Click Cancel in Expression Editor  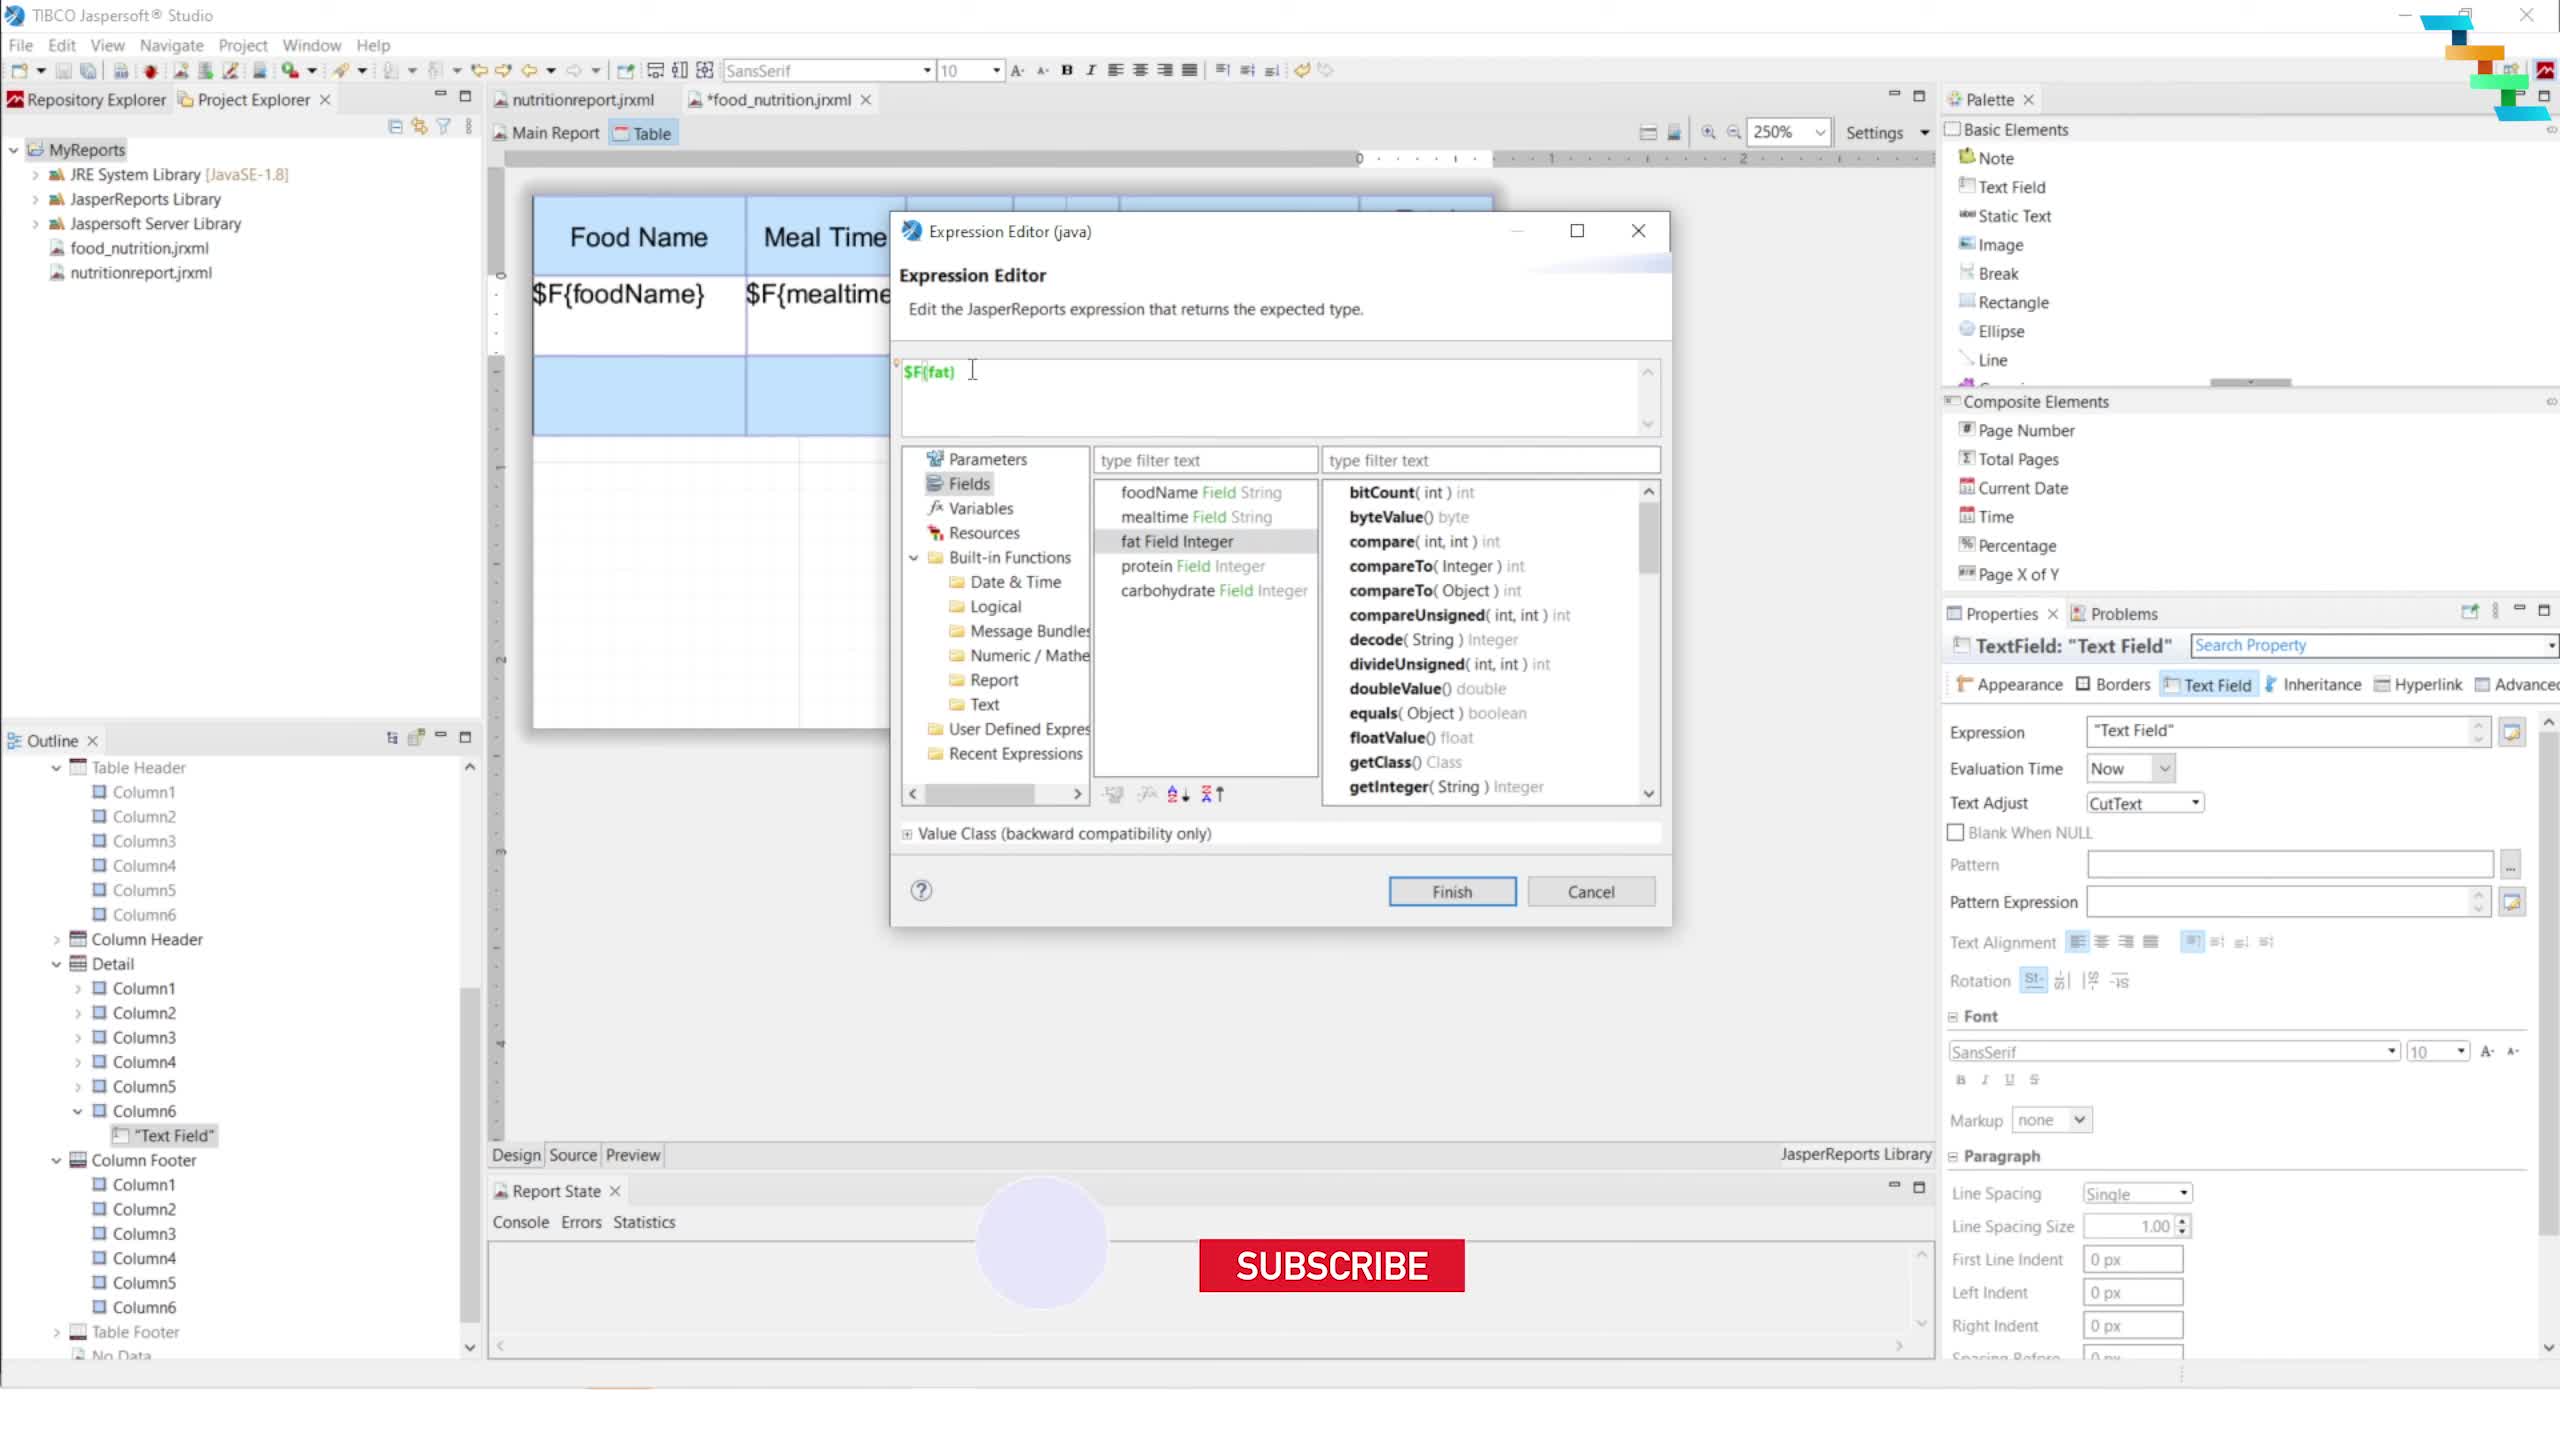pos(1591,892)
